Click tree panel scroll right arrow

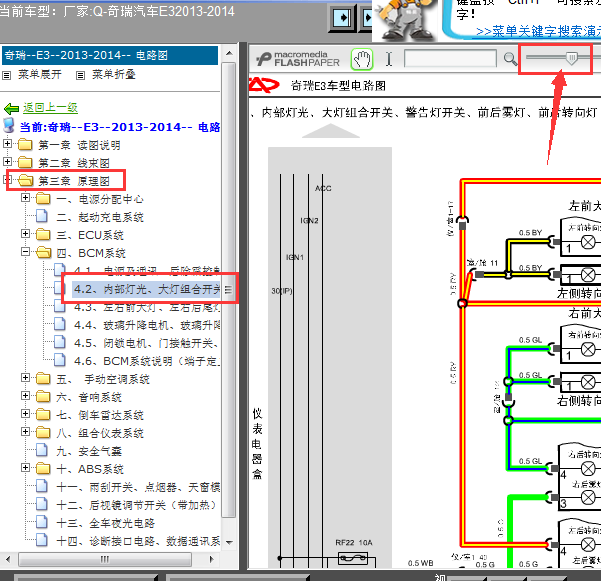tap(212, 559)
